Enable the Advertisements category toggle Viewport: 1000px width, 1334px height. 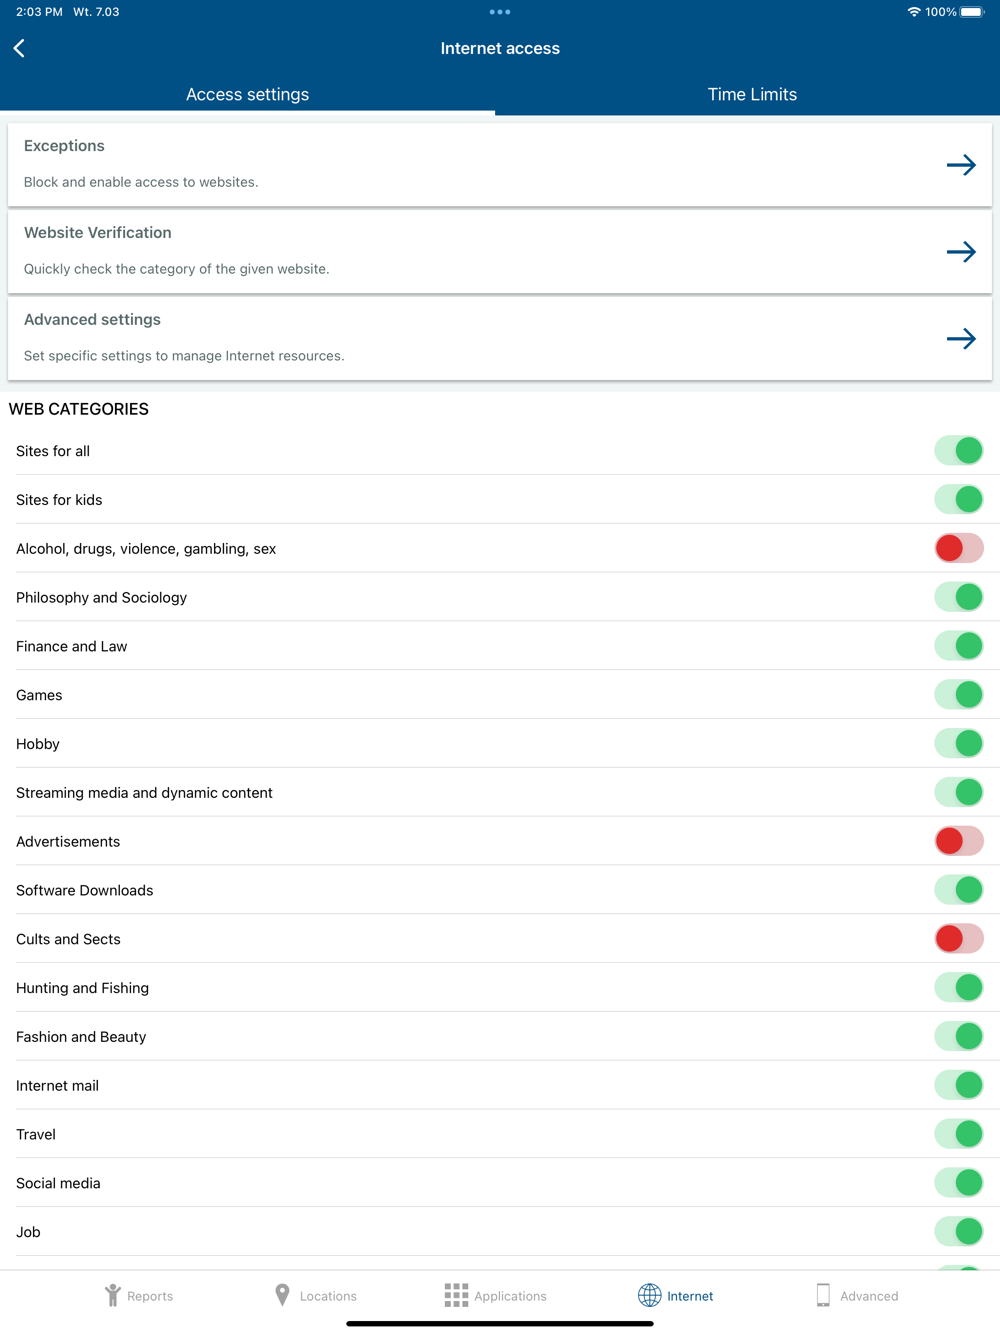(959, 841)
